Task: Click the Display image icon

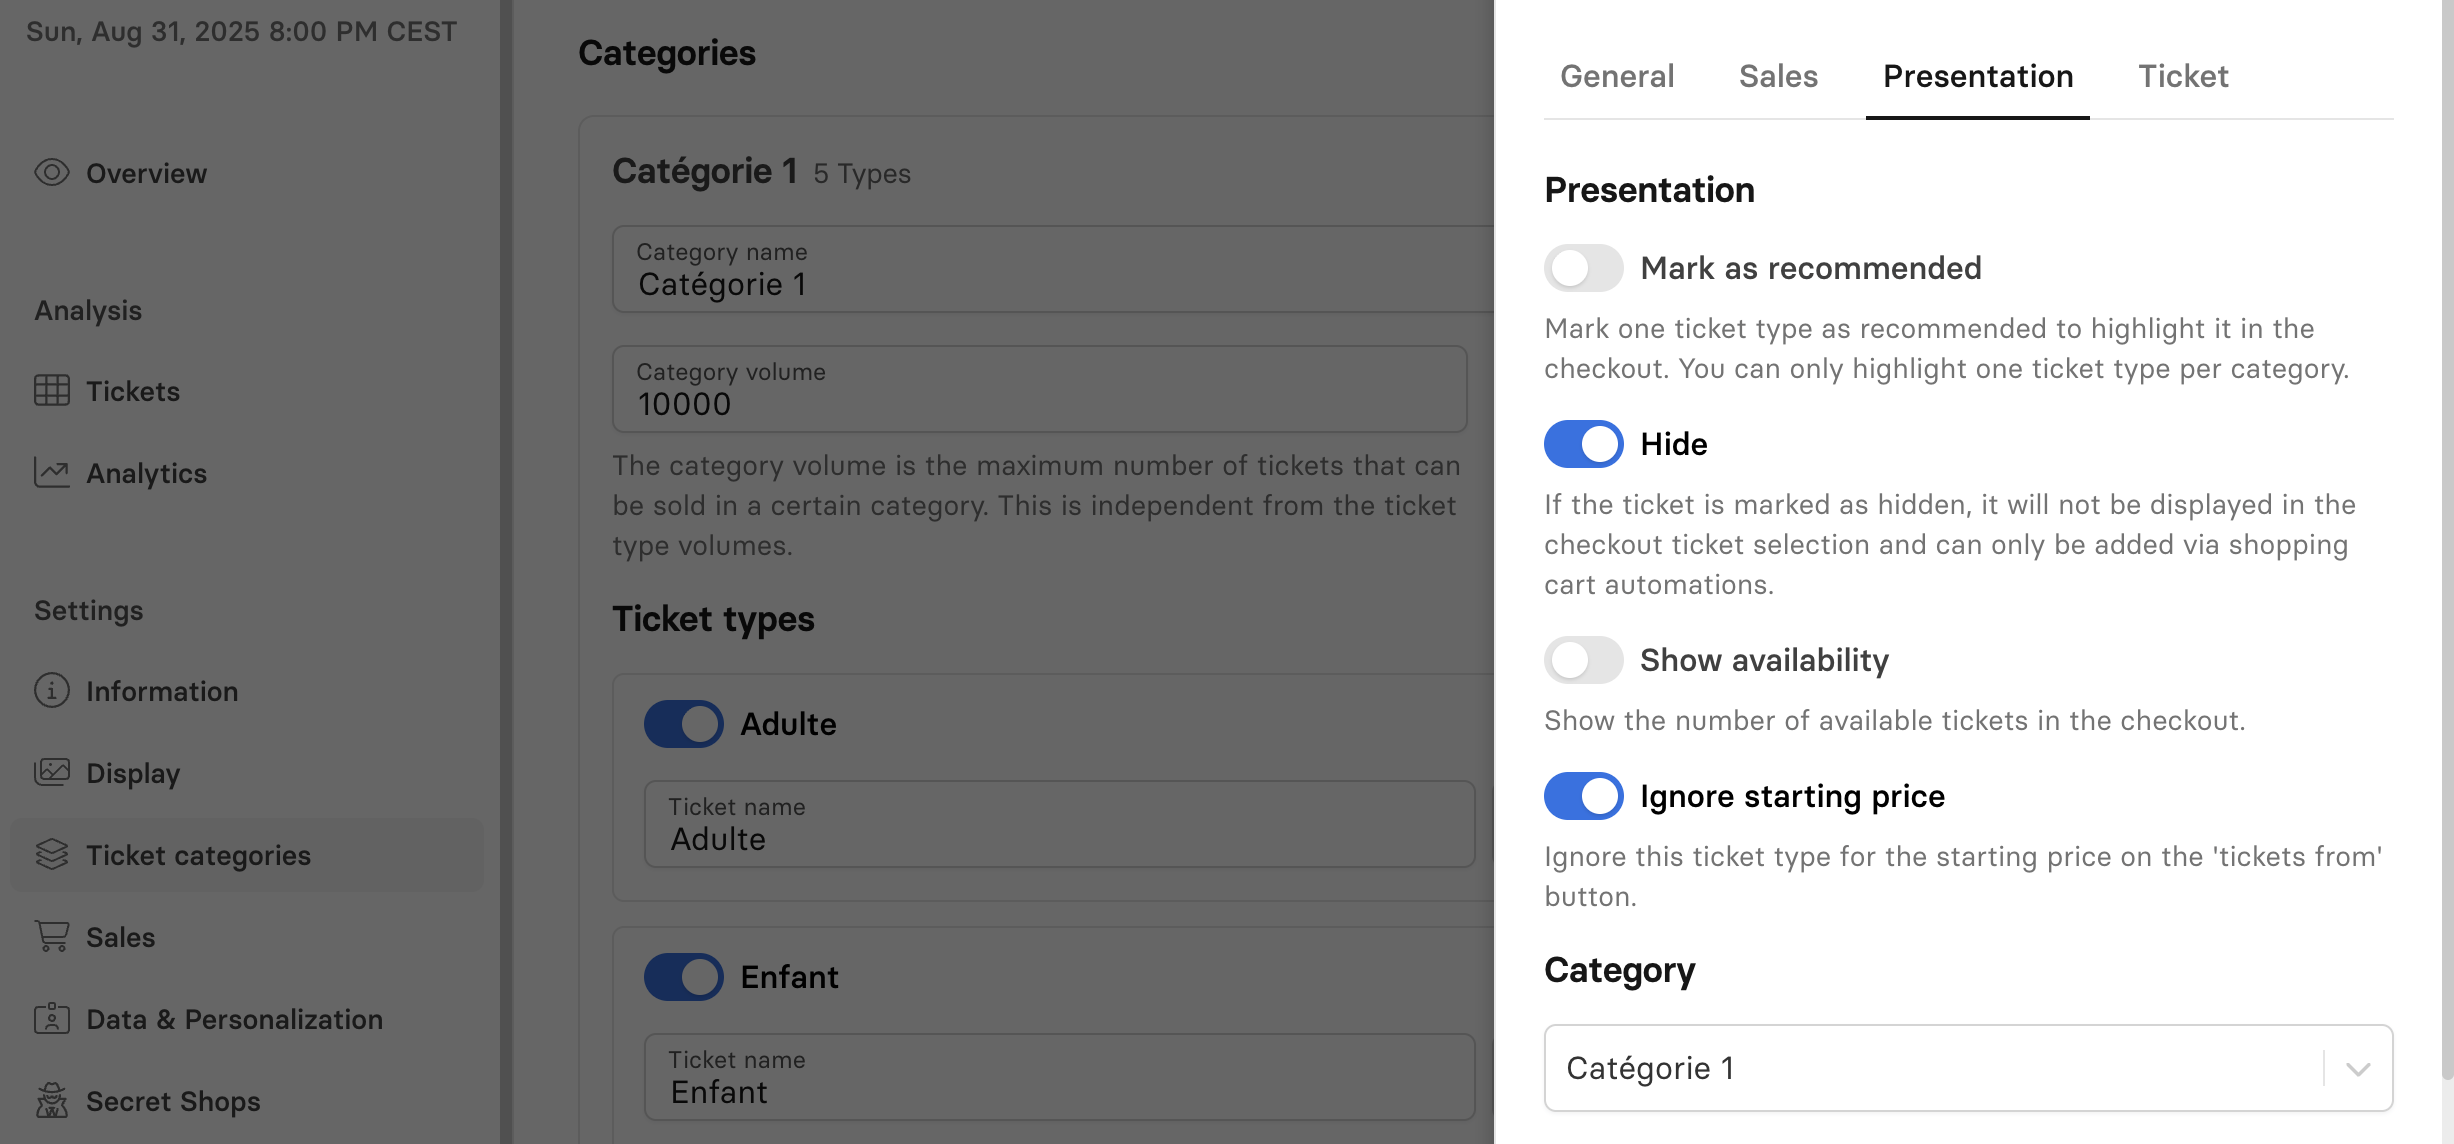Action: click(x=52, y=773)
